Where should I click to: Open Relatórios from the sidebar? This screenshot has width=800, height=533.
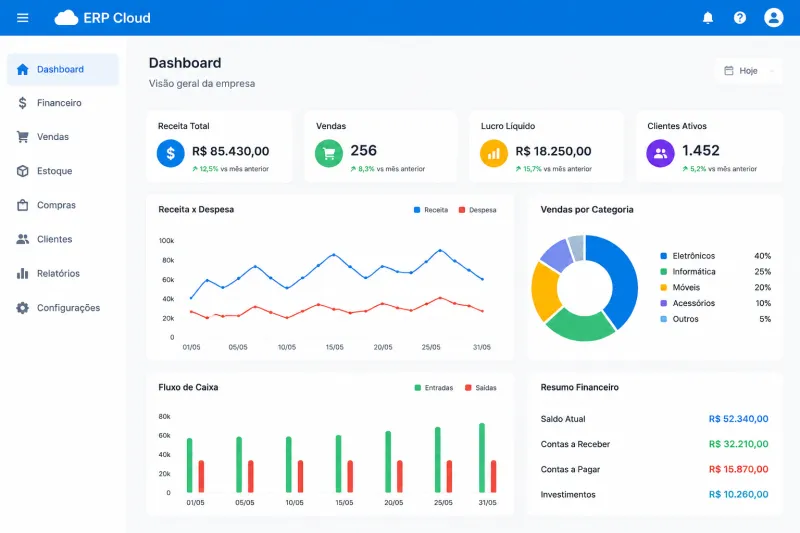63,273
